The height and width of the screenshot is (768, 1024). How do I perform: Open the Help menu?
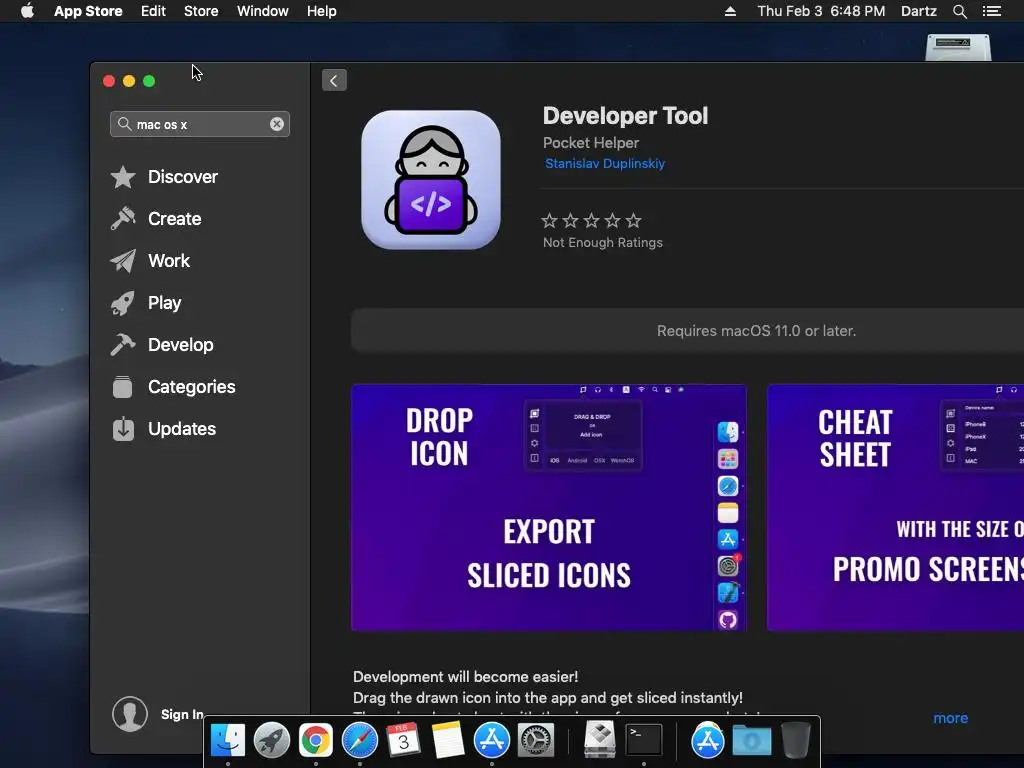(321, 11)
